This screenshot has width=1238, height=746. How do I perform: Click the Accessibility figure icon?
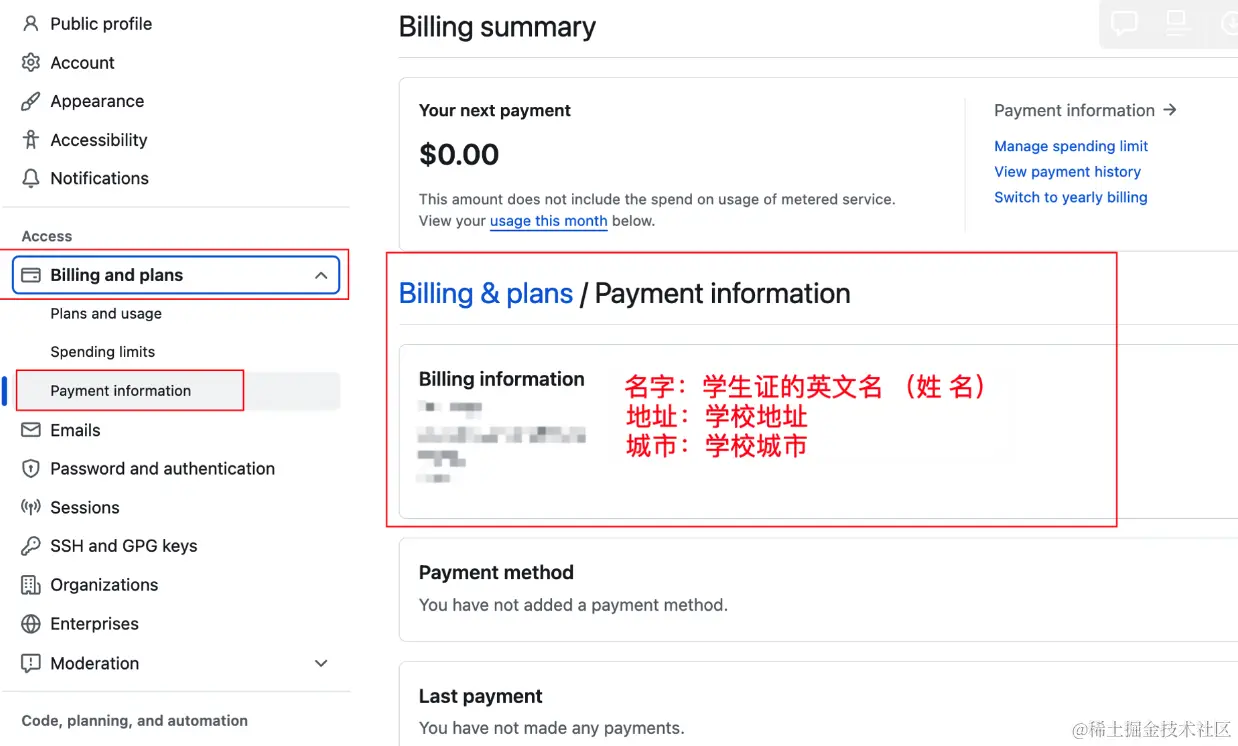[x=31, y=140]
